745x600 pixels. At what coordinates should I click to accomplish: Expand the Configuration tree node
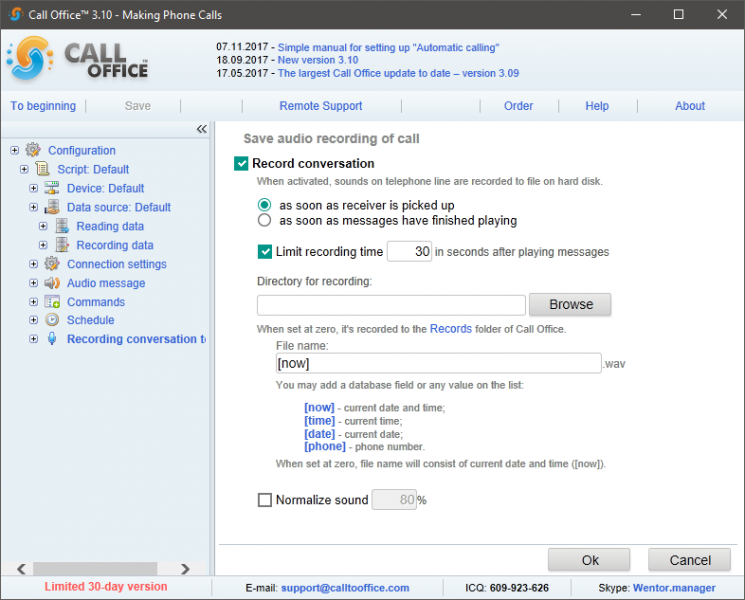[15, 150]
